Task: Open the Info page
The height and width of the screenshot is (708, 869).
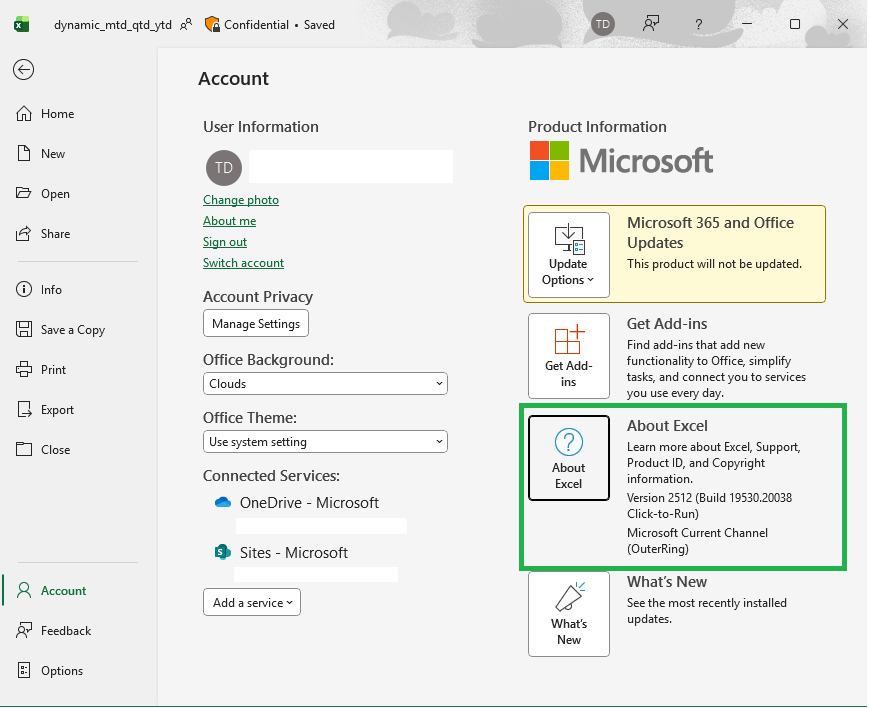Action: 39,289
